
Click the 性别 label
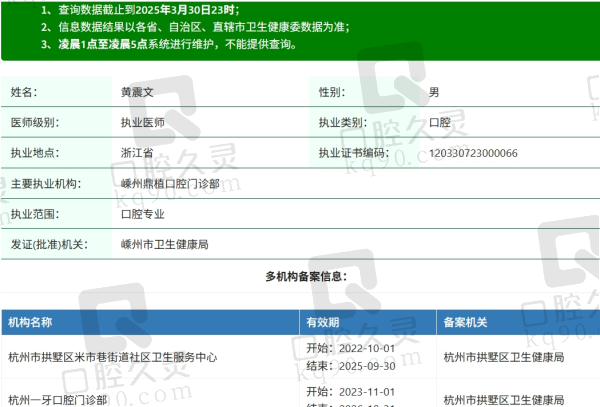coord(332,92)
